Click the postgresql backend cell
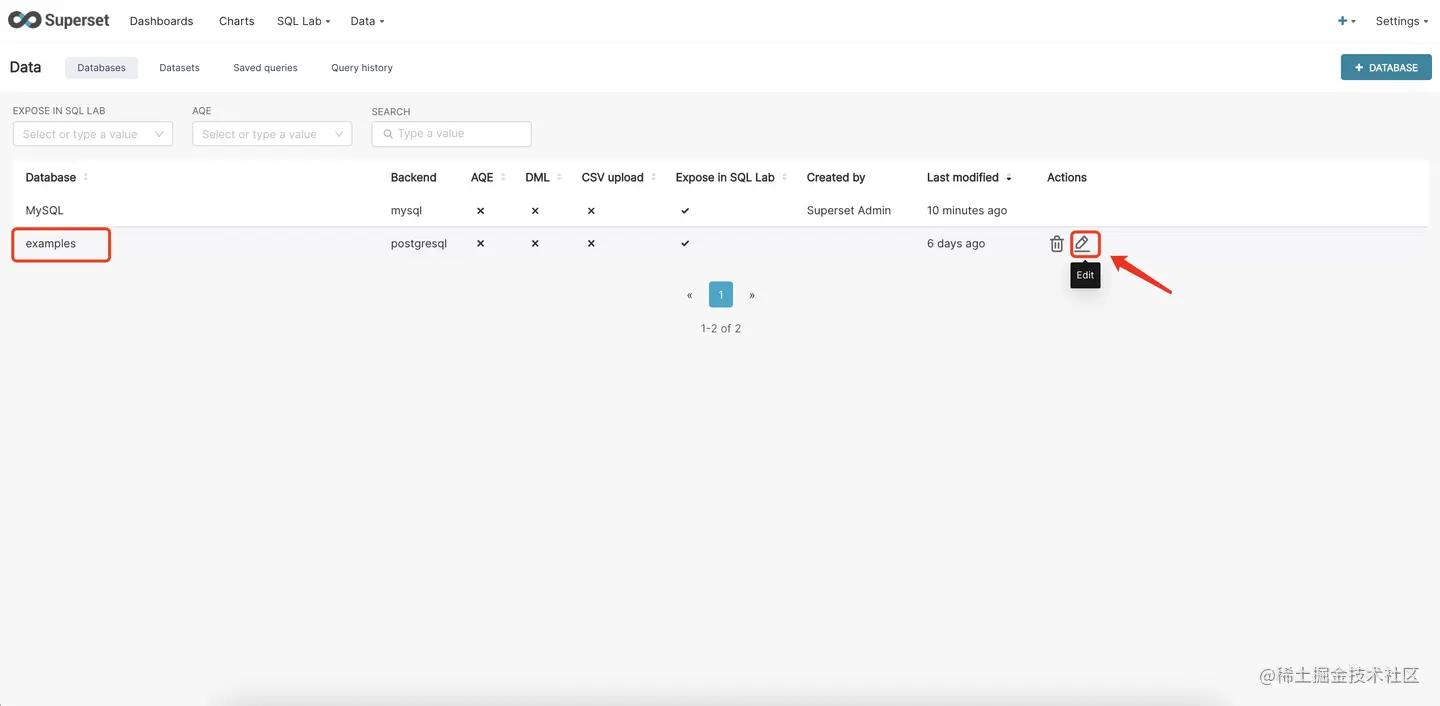1440x706 pixels. (419, 243)
